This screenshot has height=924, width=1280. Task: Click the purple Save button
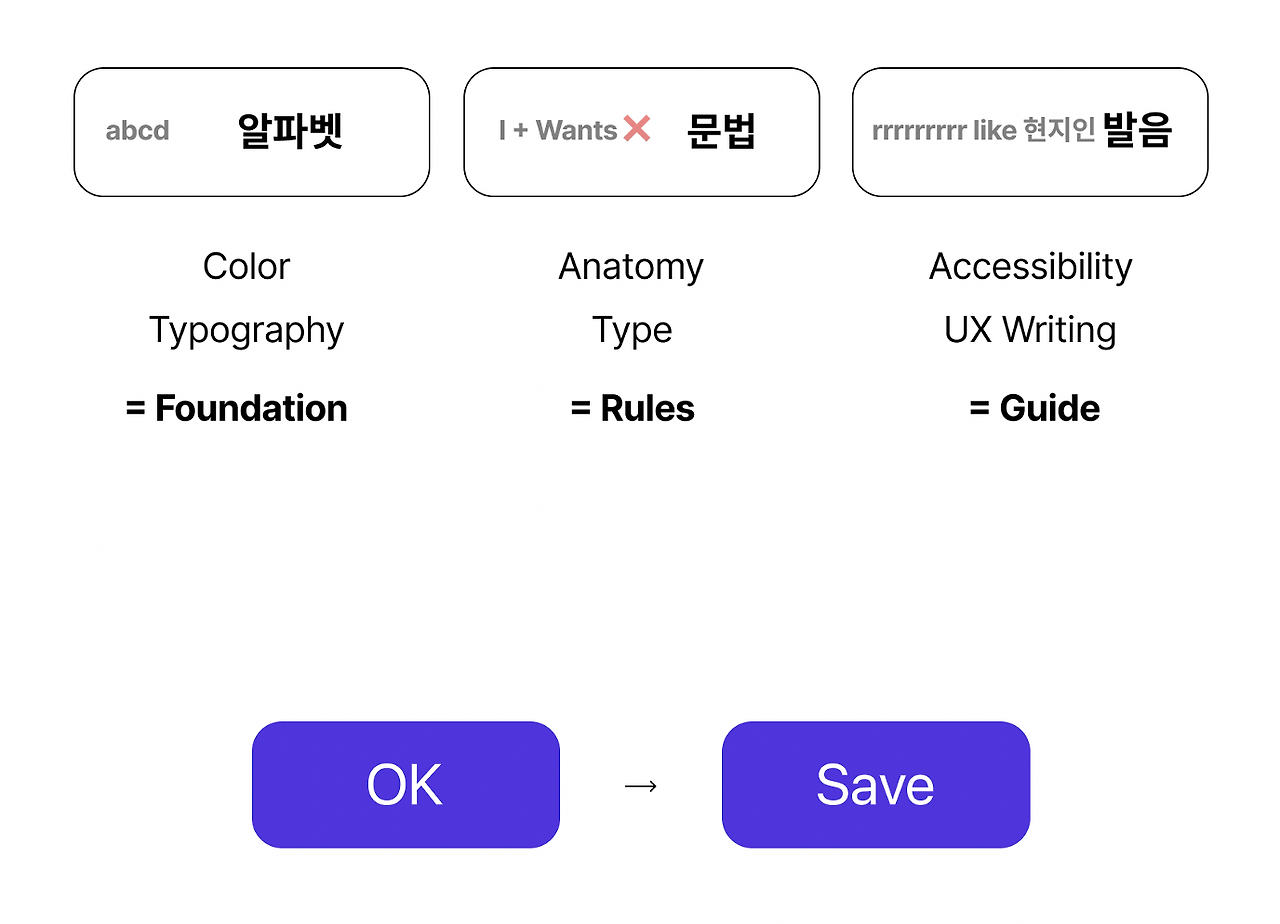[875, 785]
